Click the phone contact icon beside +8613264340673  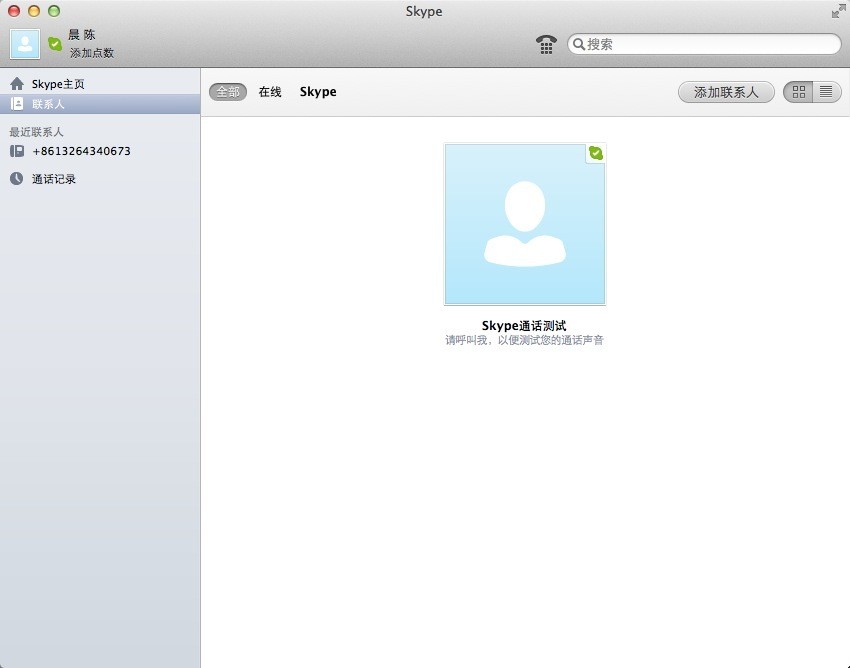click(x=17, y=151)
